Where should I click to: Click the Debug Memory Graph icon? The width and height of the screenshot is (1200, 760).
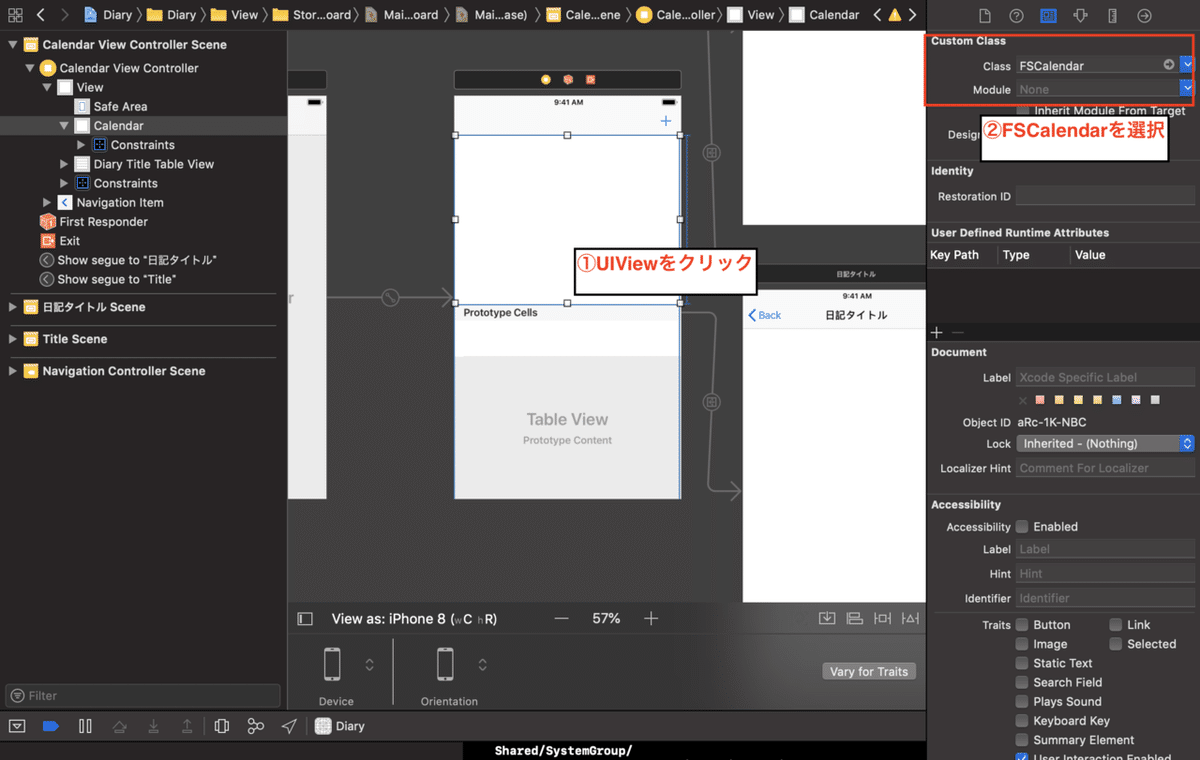256,726
